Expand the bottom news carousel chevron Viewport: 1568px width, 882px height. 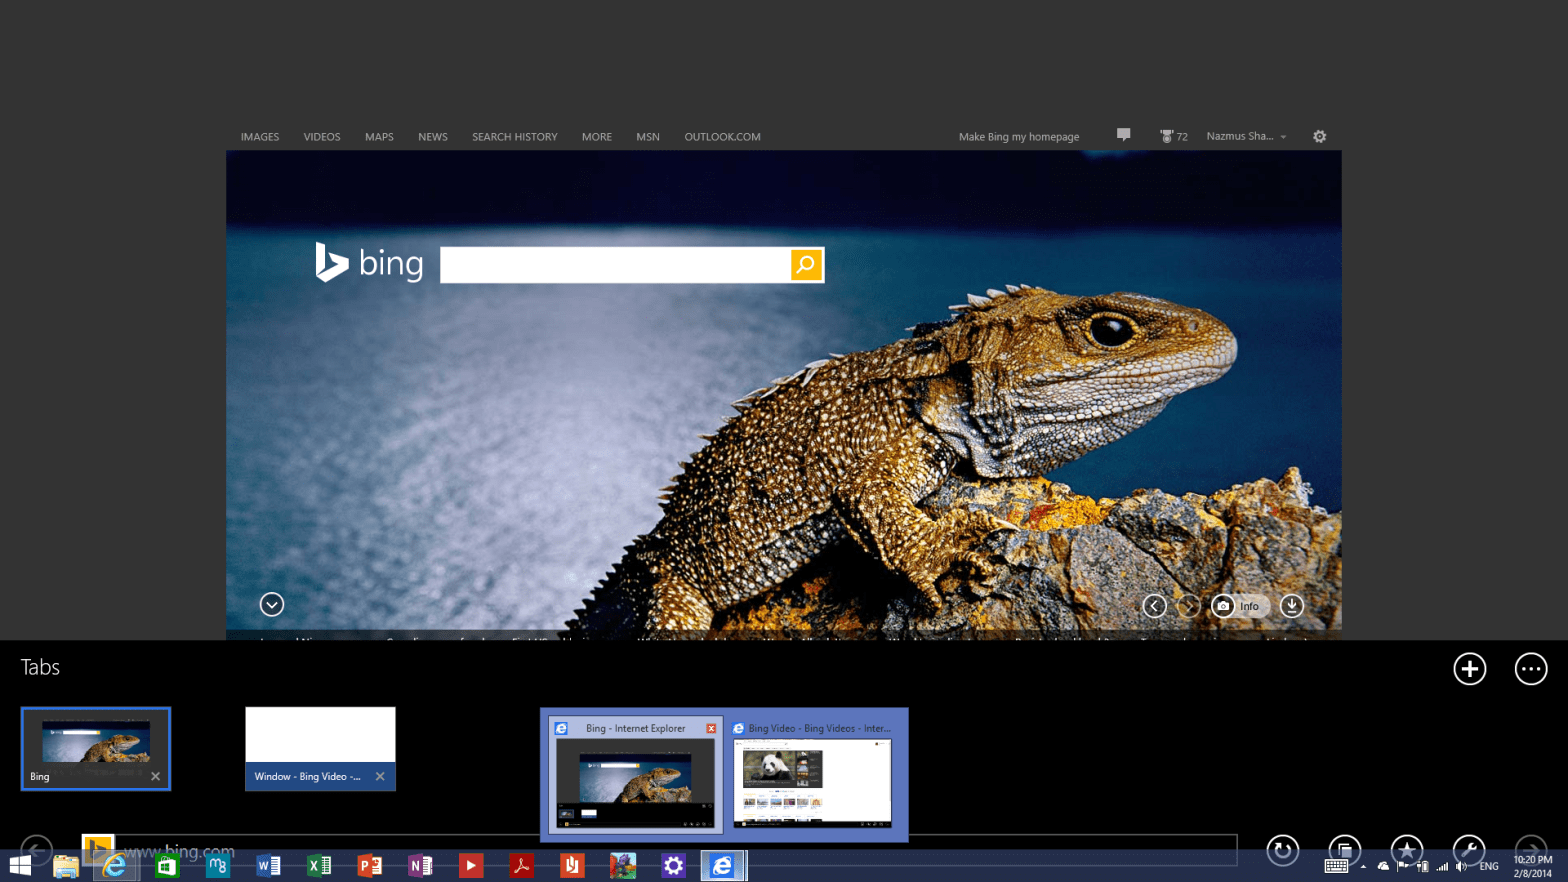(272, 604)
